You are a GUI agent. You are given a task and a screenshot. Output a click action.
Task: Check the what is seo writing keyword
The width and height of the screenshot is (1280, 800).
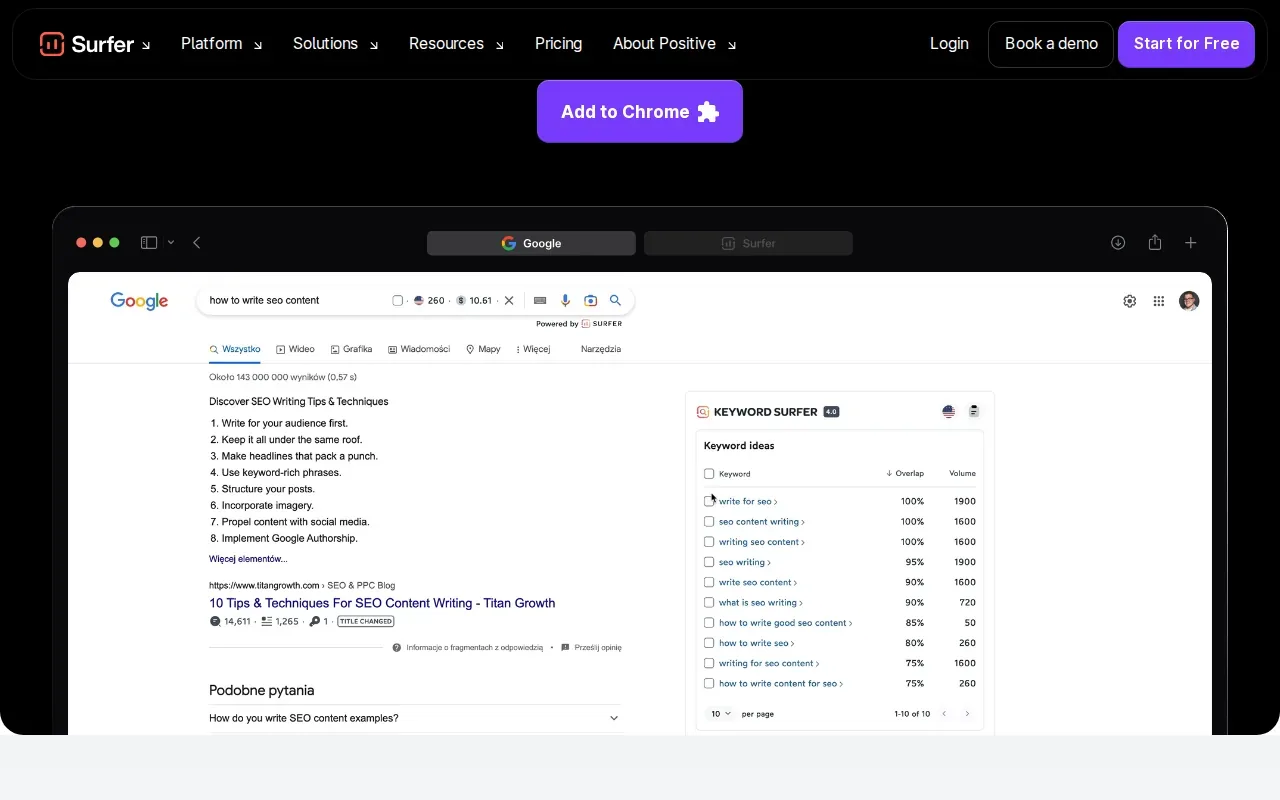point(709,603)
